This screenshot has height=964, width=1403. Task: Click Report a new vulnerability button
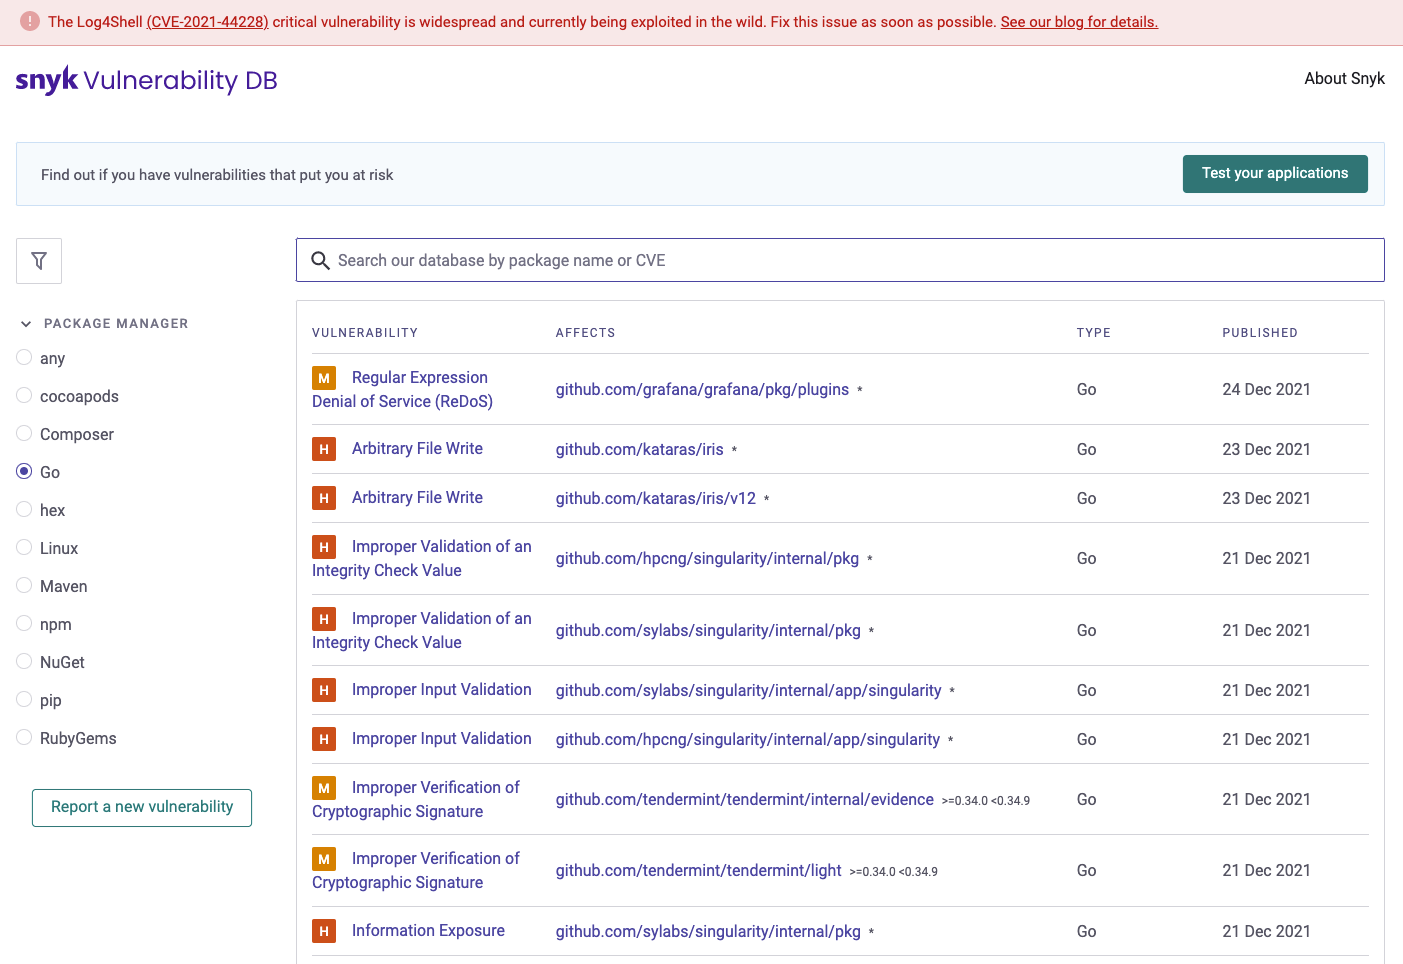(x=142, y=807)
